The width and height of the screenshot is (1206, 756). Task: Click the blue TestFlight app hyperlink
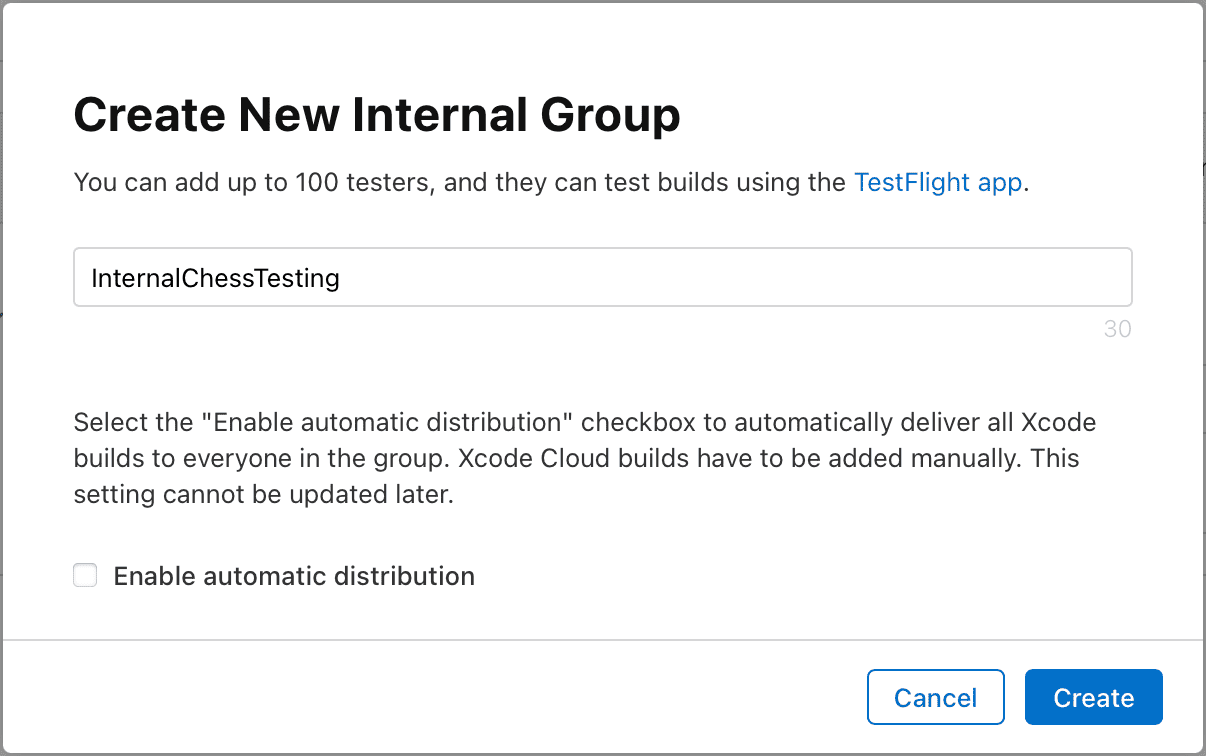point(936,182)
